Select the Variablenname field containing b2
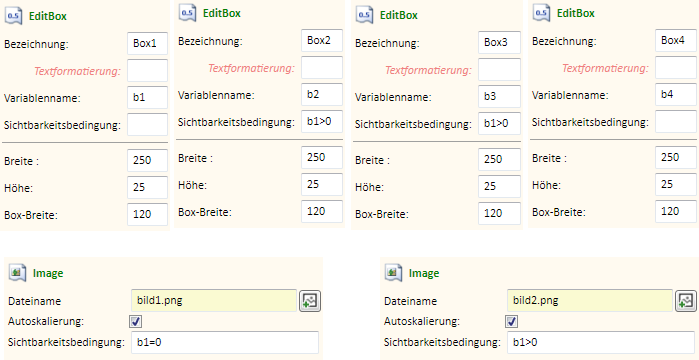 [x=321, y=94]
